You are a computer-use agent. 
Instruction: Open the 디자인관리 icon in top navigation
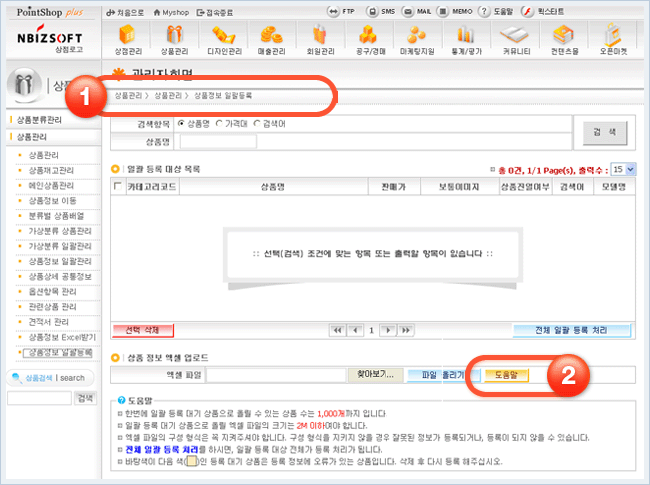(225, 38)
